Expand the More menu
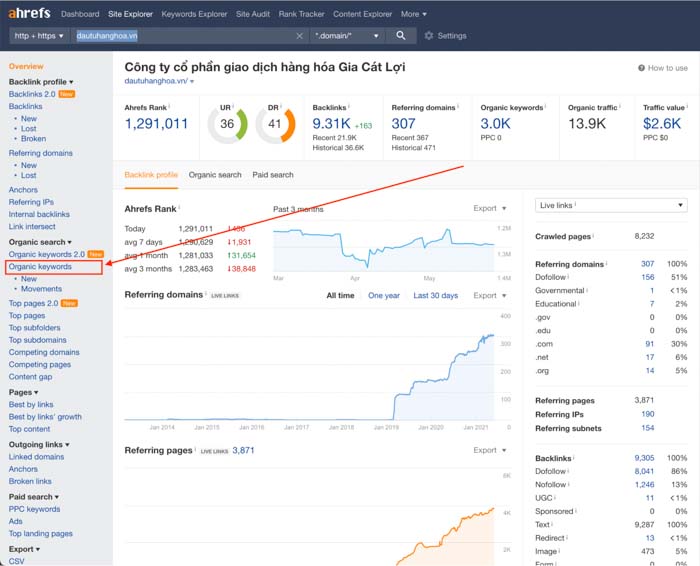This screenshot has width=700, height=566. tap(413, 14)
